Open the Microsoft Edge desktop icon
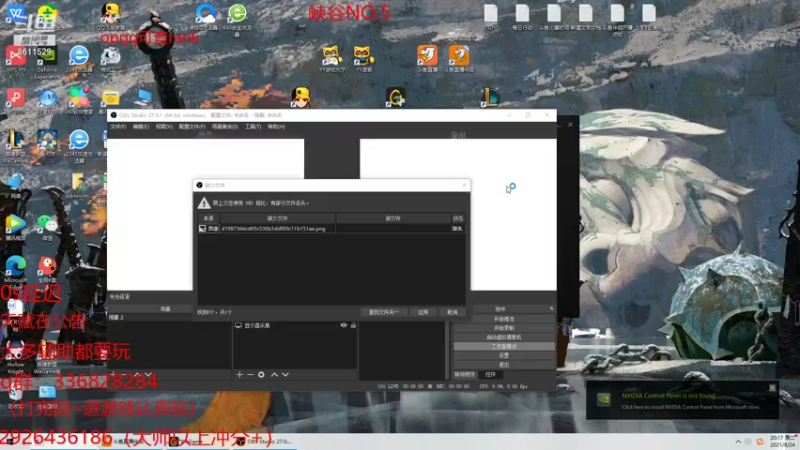Screen dimensions: 800x450 [x=15, y=271]
